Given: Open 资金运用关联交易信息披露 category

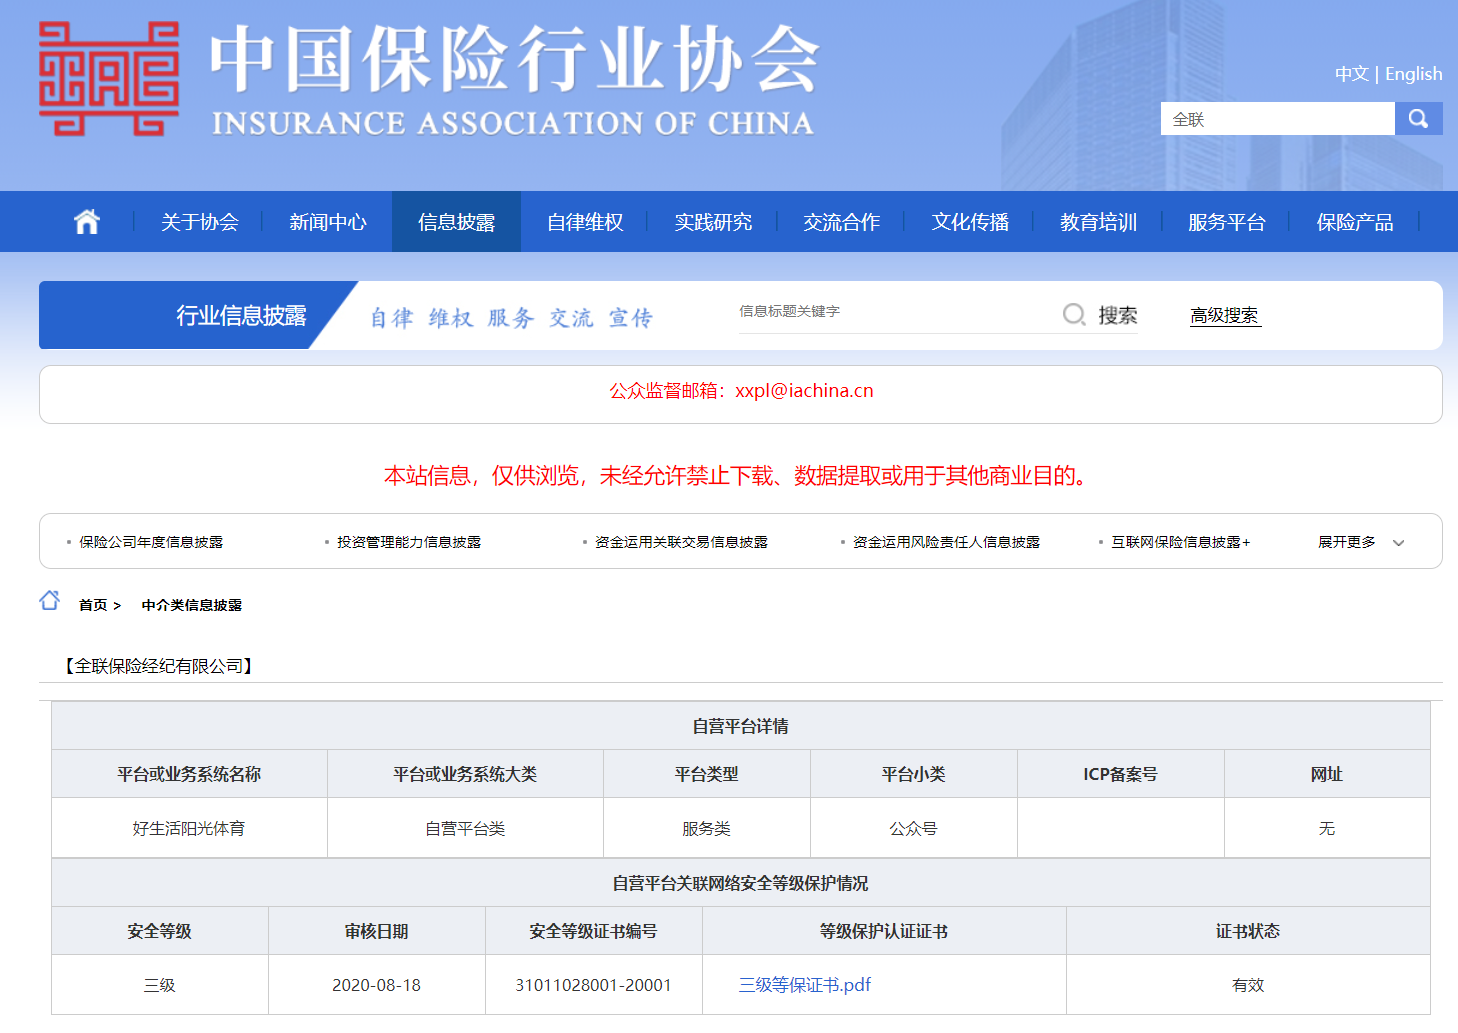Looking at the screenshot, I should click(681, 542).
